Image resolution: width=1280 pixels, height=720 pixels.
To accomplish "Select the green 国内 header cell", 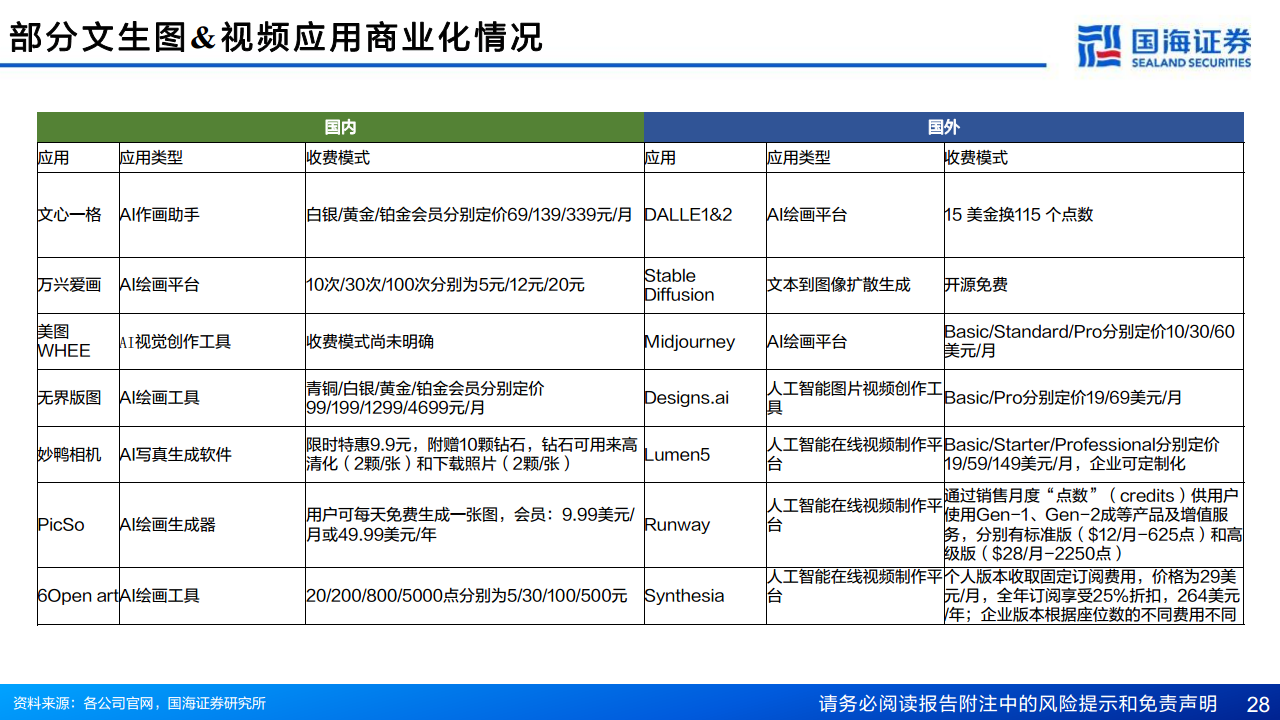I will point(340,127).
